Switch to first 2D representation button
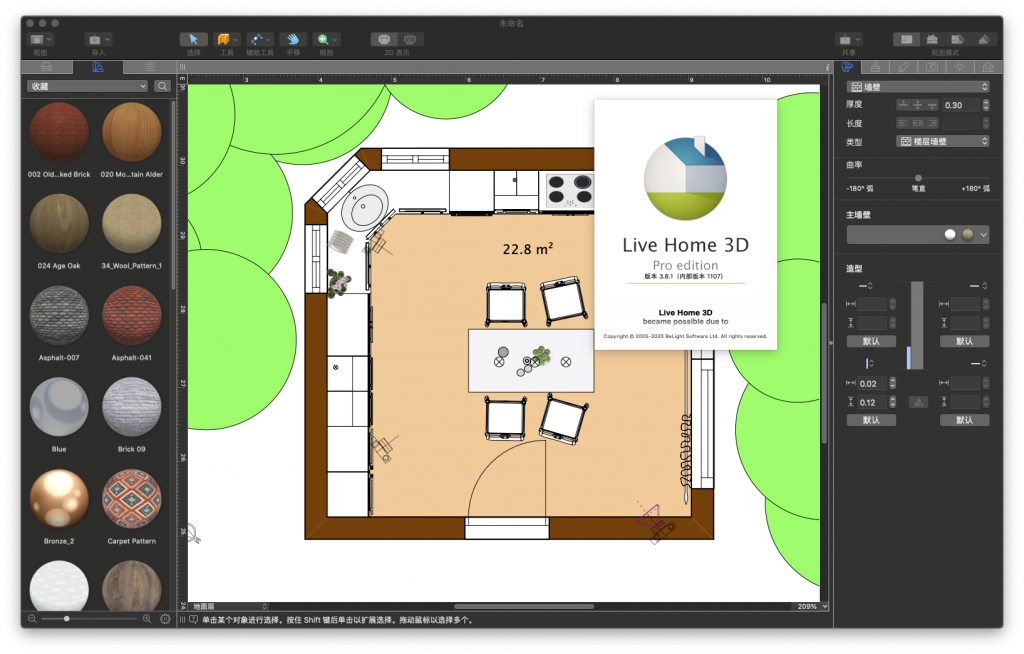 (384, 39)
